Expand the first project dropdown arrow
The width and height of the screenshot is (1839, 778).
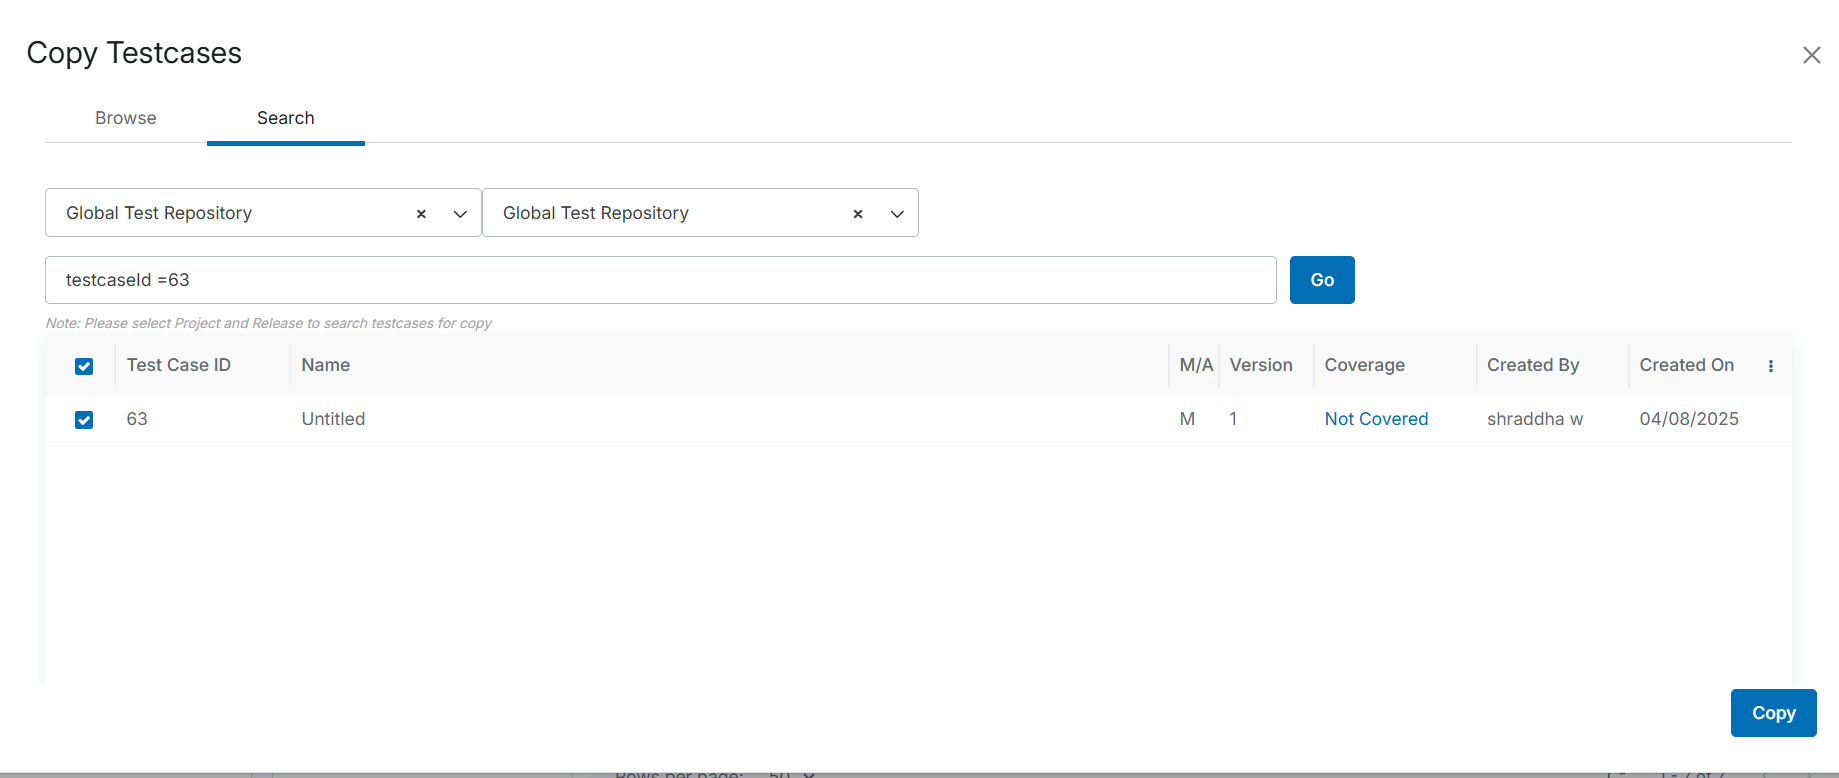coord(460,214)
